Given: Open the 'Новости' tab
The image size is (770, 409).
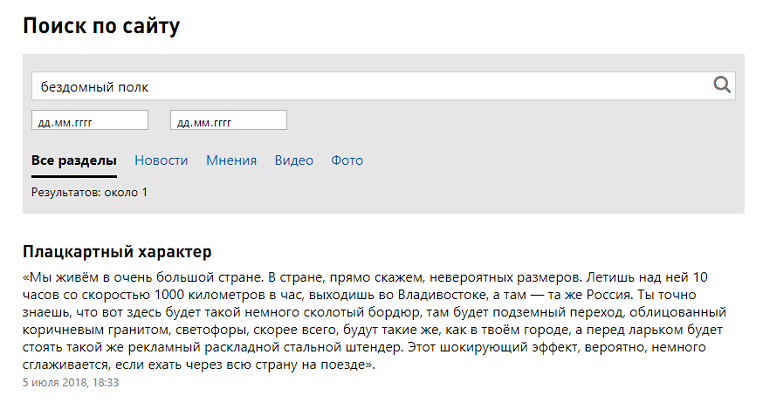Looking at the screenshot, I should pyautogui.click(x=161, y=160).
